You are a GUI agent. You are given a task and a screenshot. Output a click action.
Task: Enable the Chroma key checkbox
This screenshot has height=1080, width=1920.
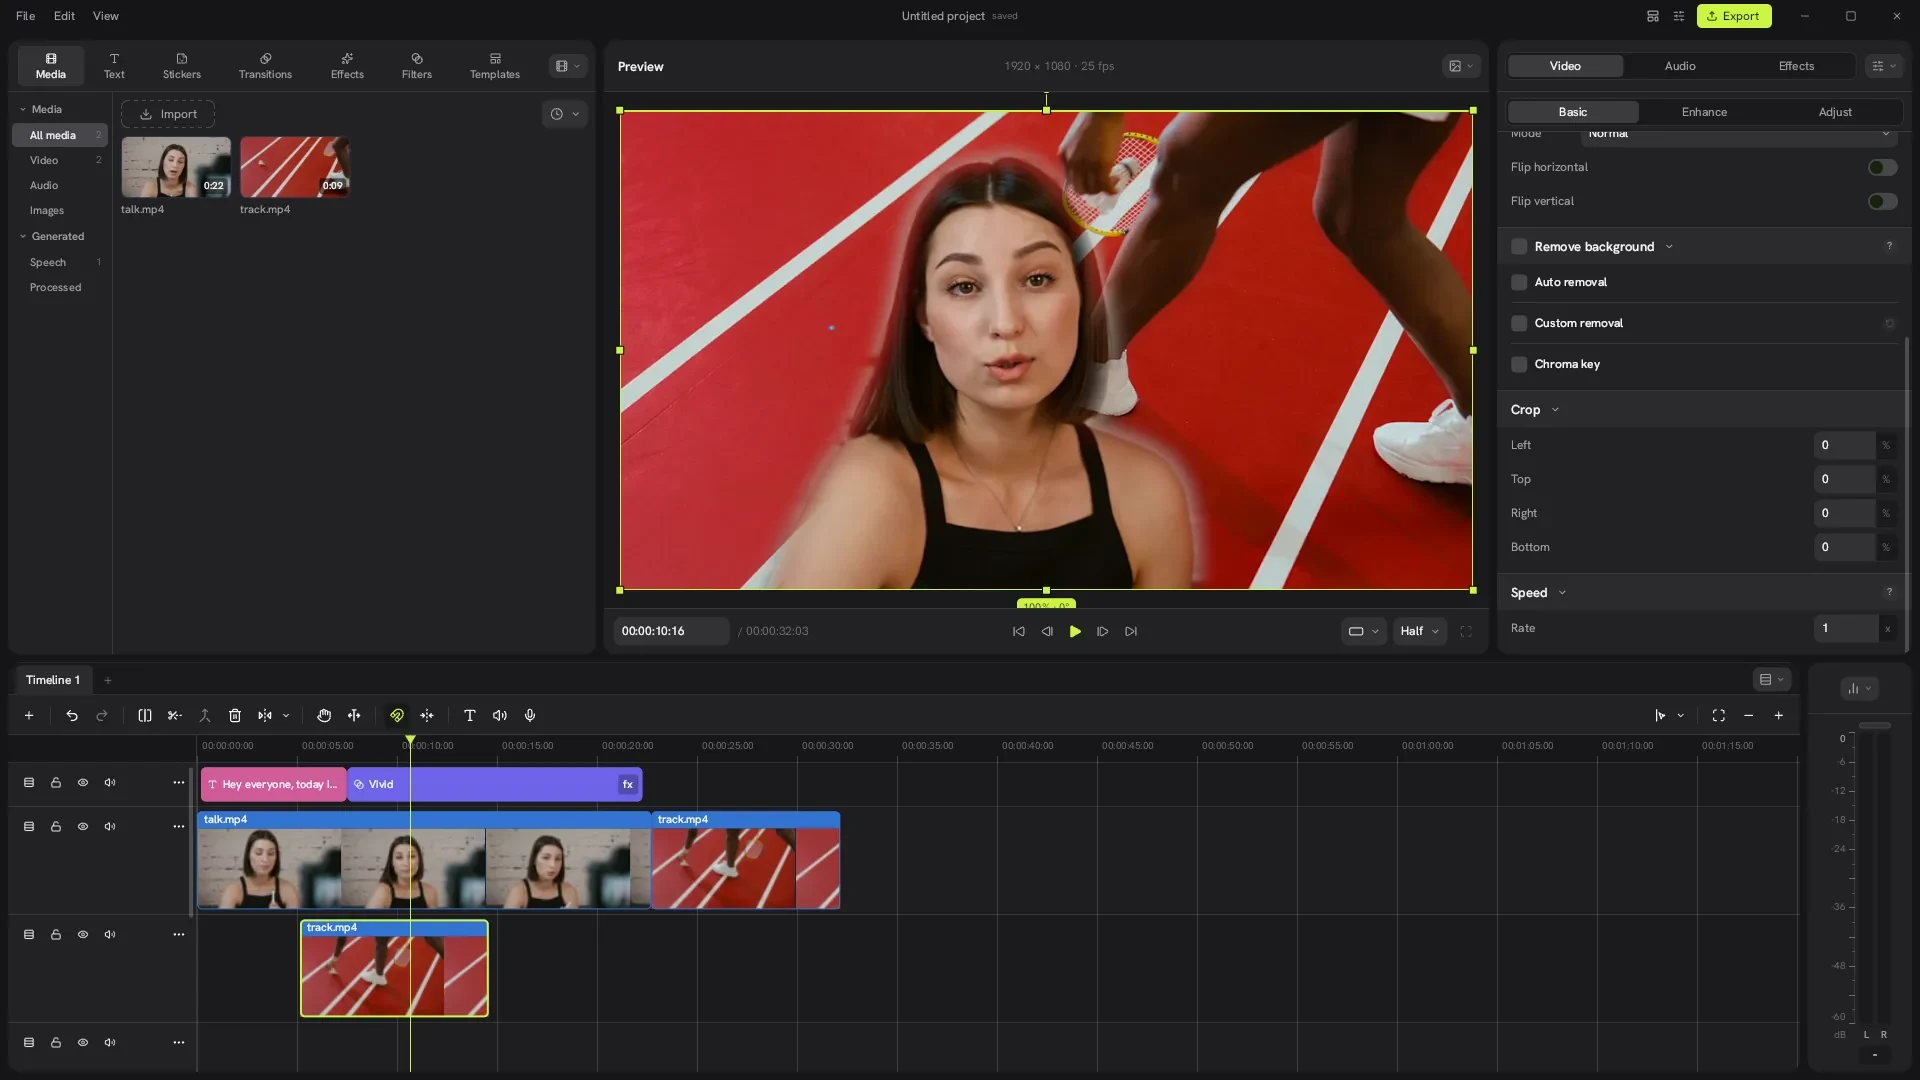tap(1519, 365)
